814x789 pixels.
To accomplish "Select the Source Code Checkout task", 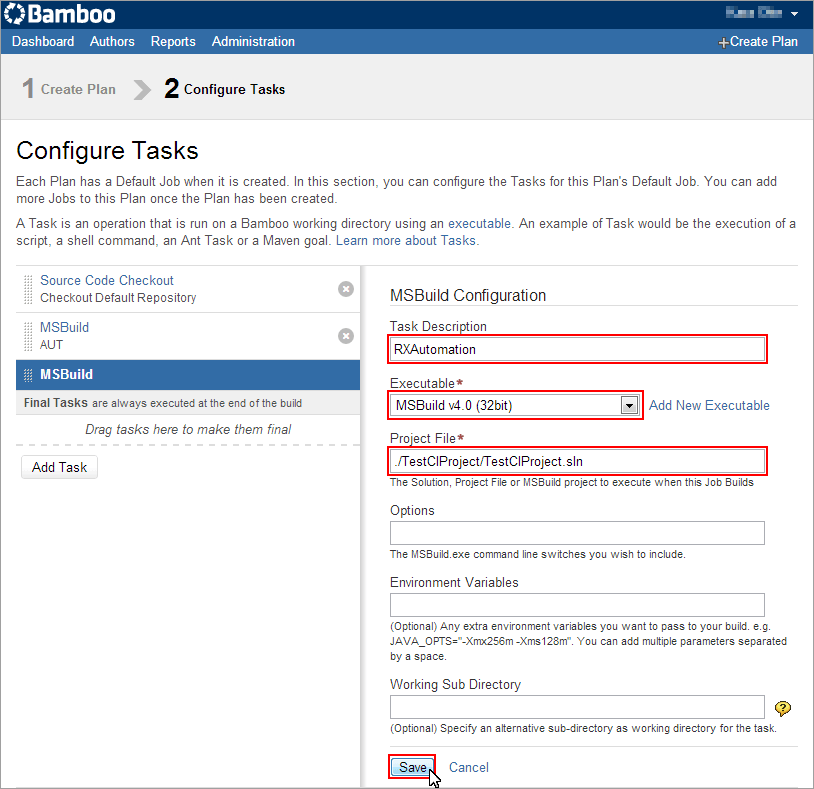I will (187, 289).
